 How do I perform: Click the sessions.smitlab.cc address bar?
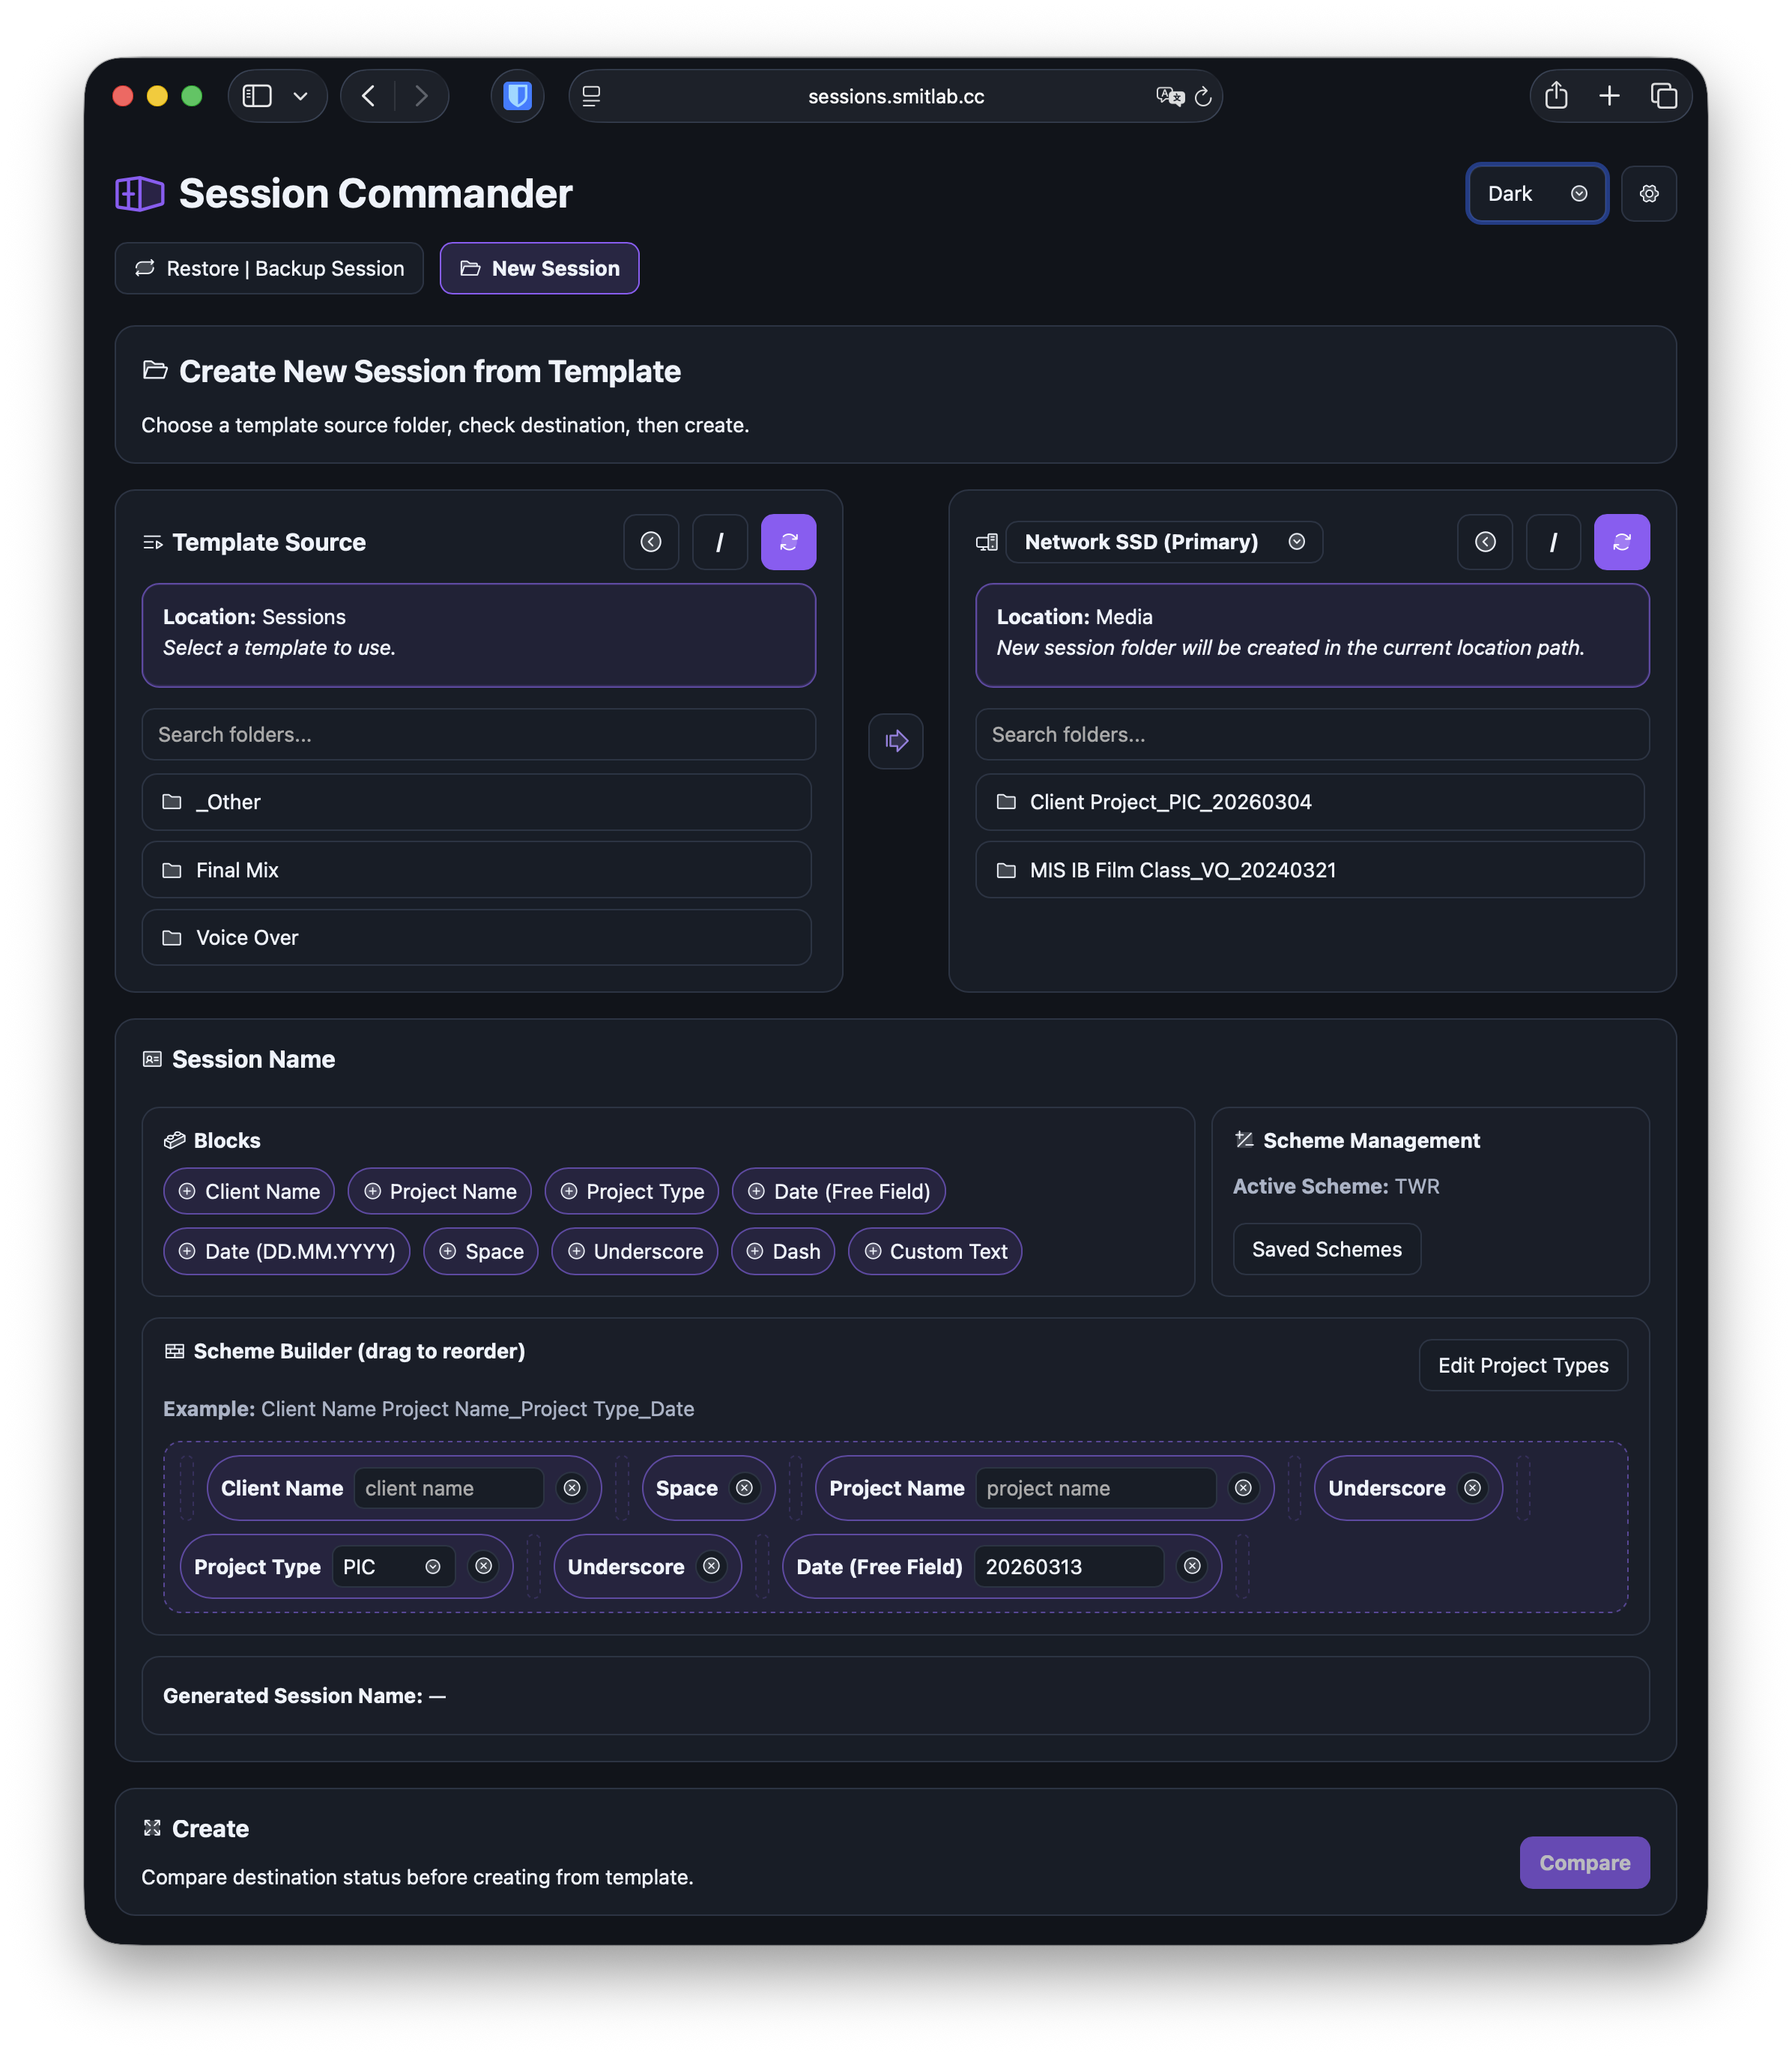pyautogui.click(x=896, y=96)
